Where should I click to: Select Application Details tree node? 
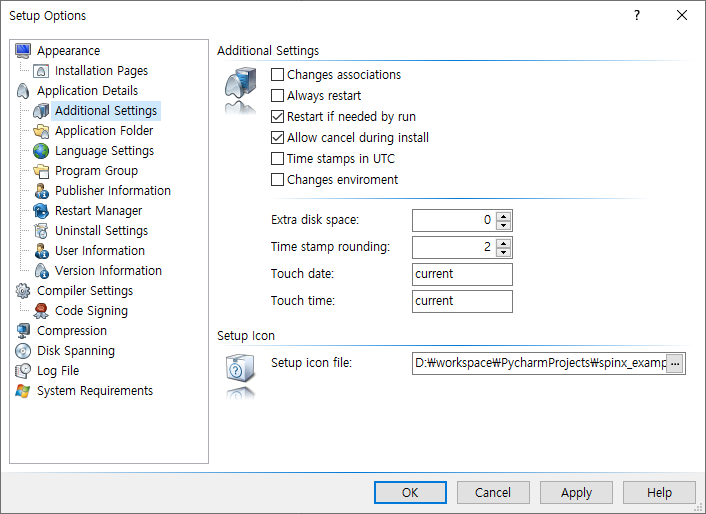87,90
